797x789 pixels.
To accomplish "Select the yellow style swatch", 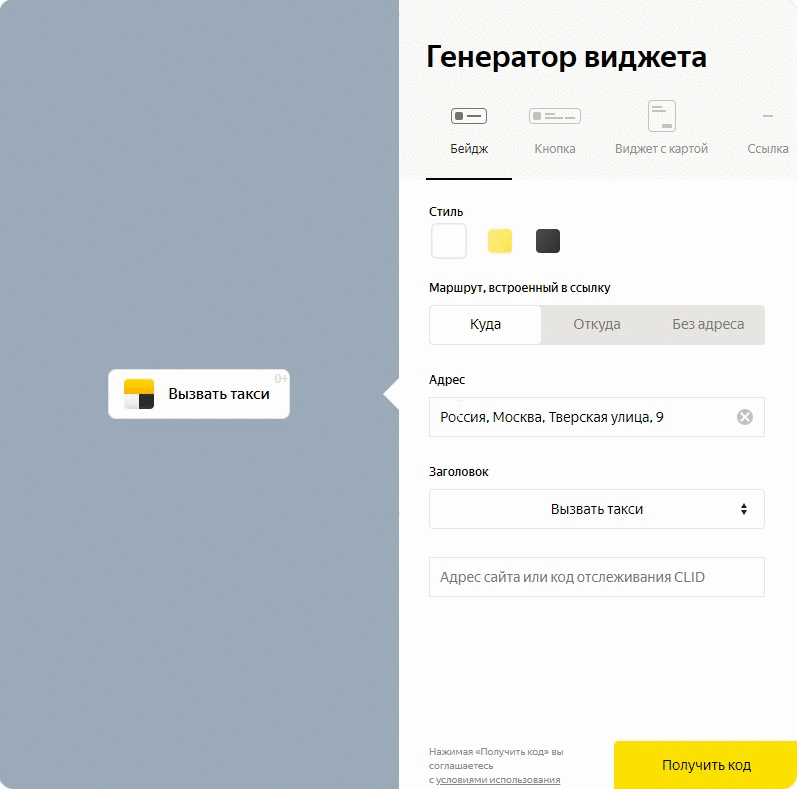I will pyautogui.click(x=500, y=241).
